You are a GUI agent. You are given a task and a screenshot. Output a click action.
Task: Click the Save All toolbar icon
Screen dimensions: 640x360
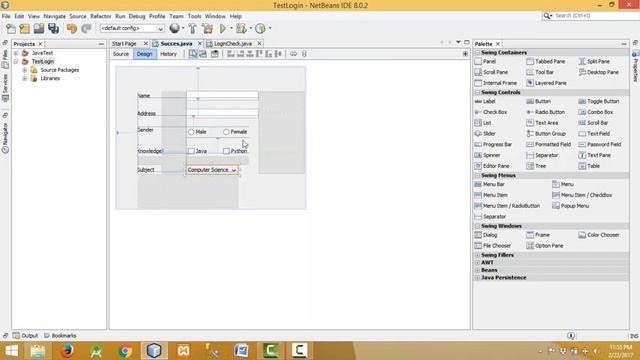click(x=53, y=29)
